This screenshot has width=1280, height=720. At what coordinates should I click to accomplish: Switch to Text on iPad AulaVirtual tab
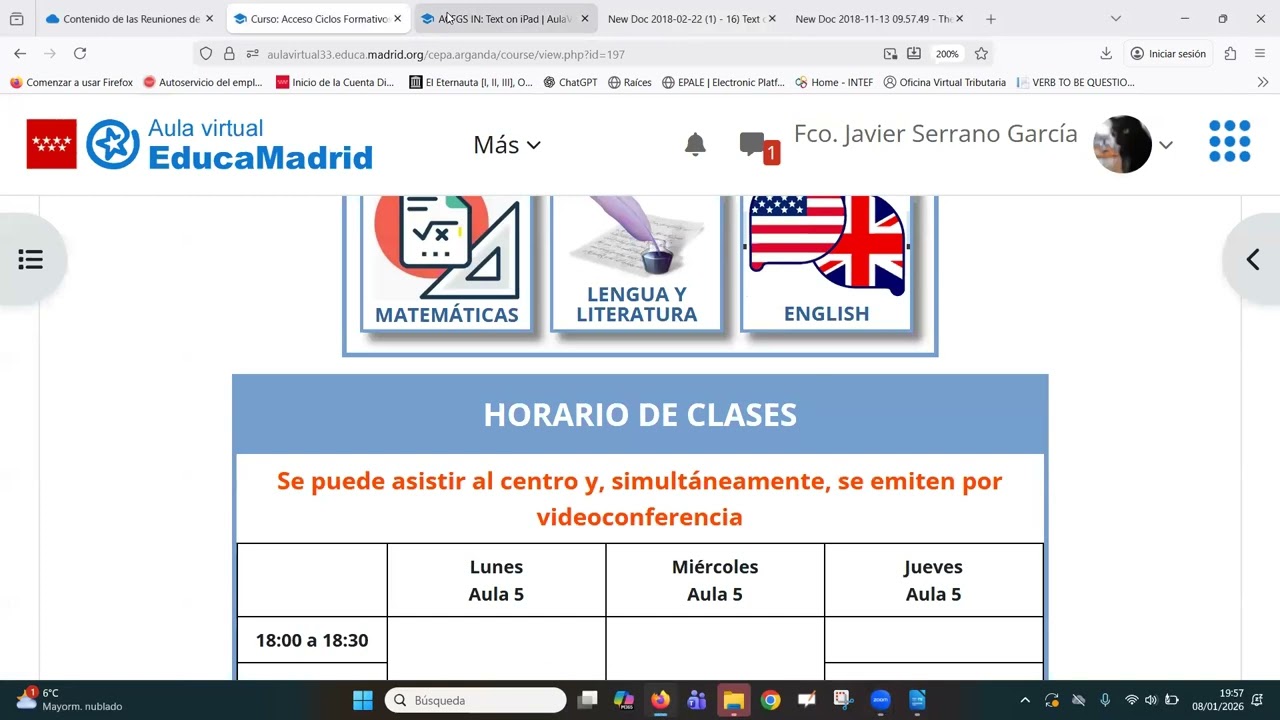click(505, 19)
